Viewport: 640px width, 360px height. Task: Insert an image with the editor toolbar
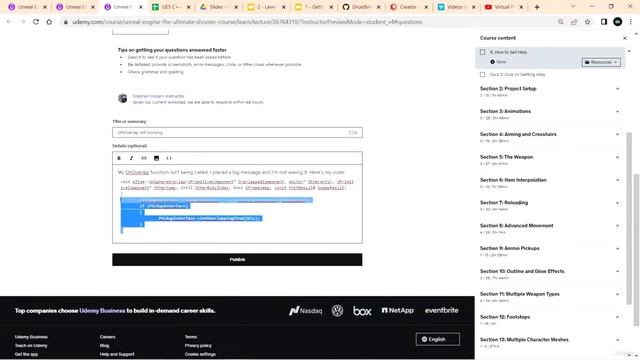click(x=156, y=158)
